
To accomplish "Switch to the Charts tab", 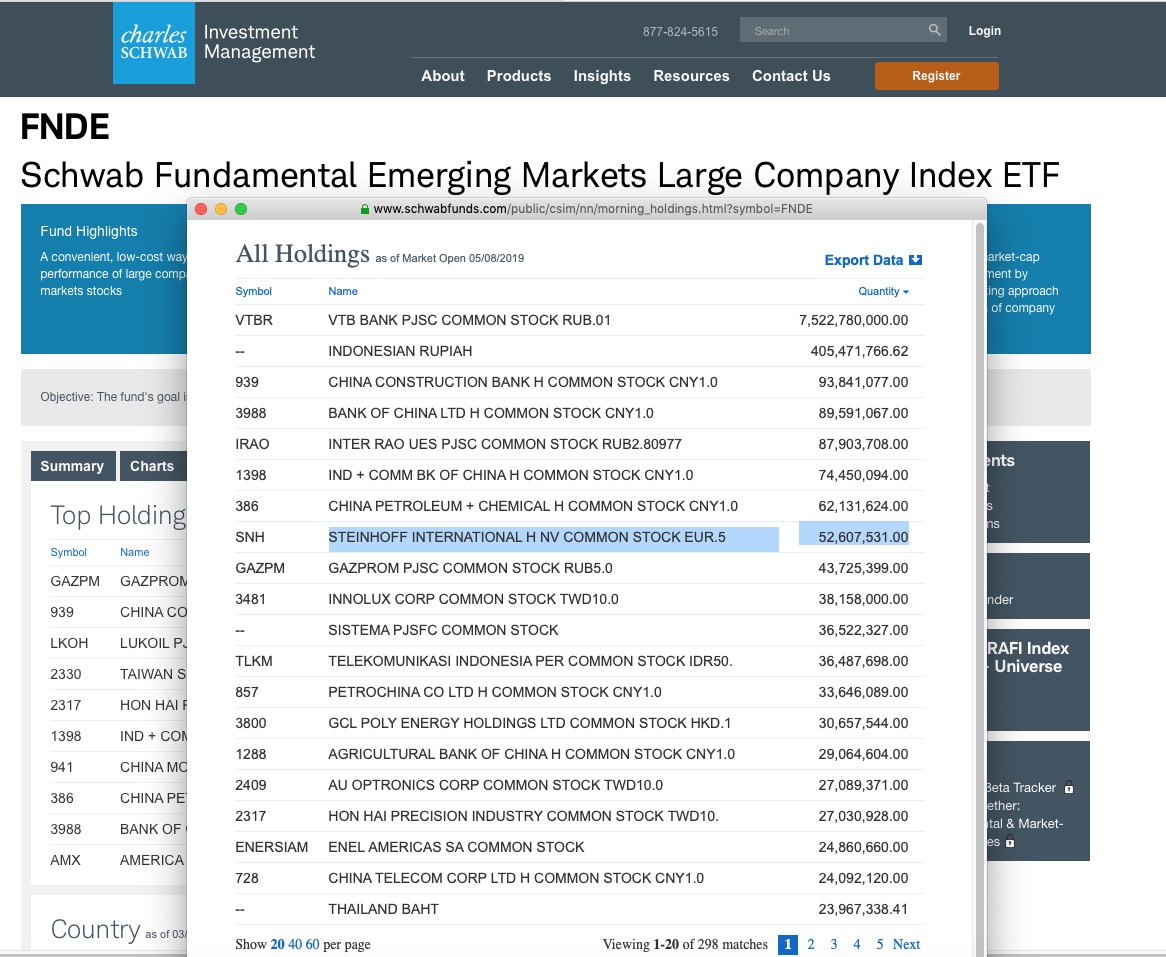I will tap(152, 466).
